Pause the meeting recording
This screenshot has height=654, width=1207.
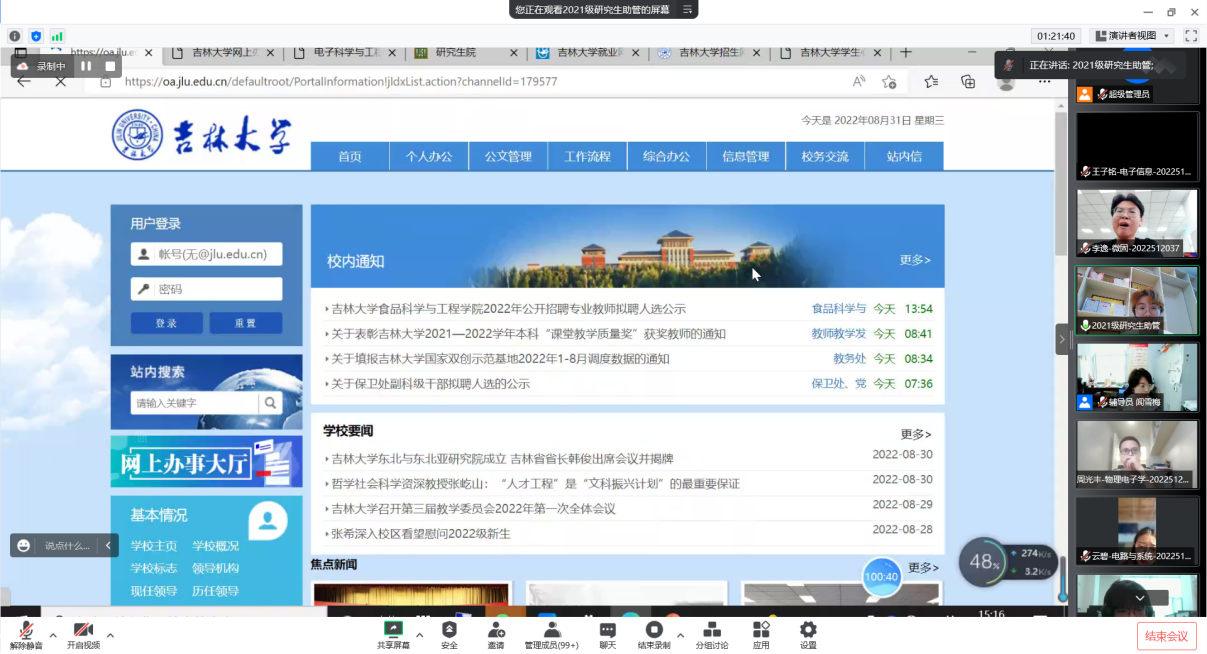point(86,66)
